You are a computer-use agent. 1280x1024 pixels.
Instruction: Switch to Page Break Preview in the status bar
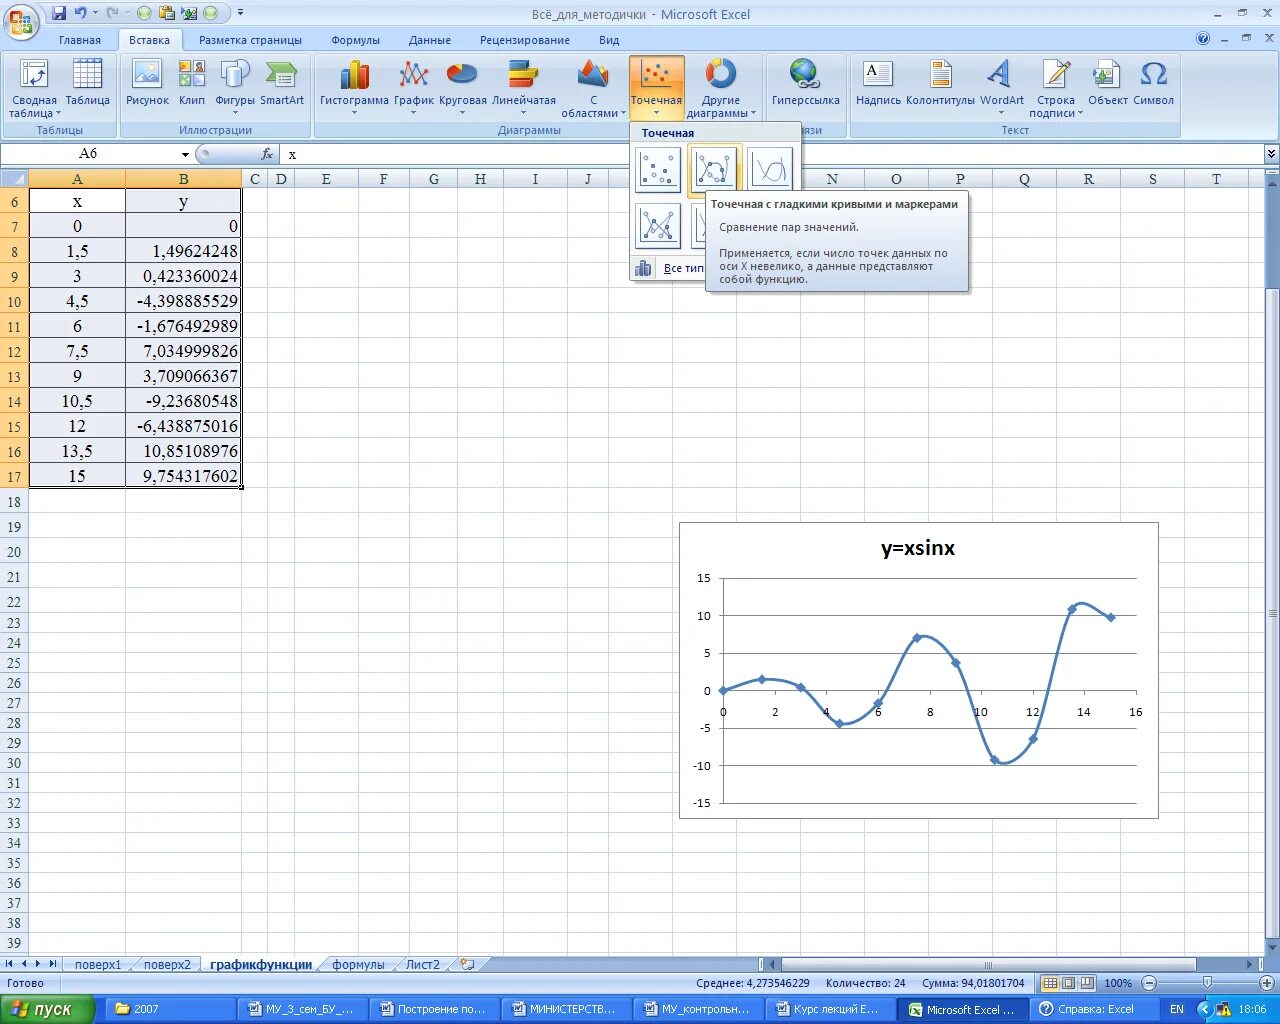click(1087, 983)
